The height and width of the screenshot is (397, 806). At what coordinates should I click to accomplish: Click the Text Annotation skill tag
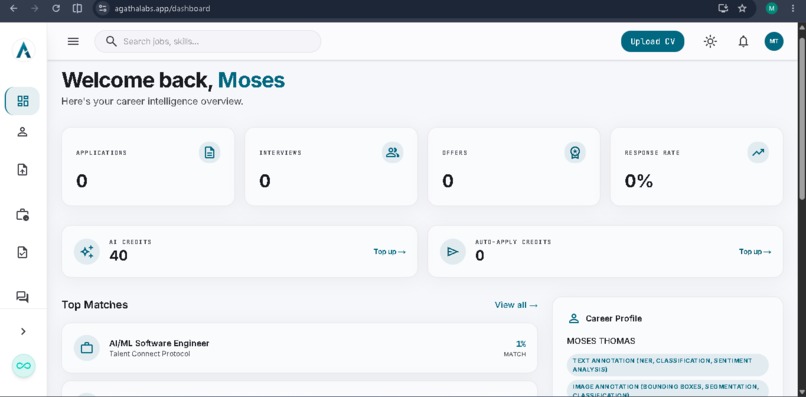(x=668, y=365)
